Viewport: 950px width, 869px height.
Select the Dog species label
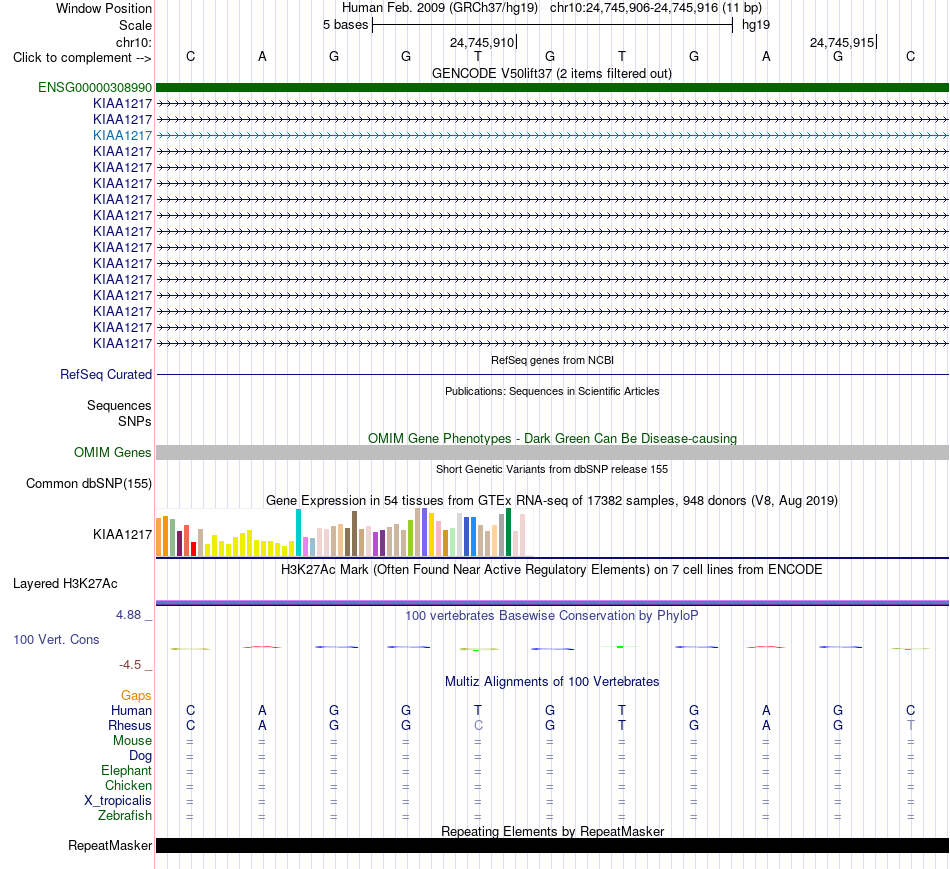[x=141, y=756]
